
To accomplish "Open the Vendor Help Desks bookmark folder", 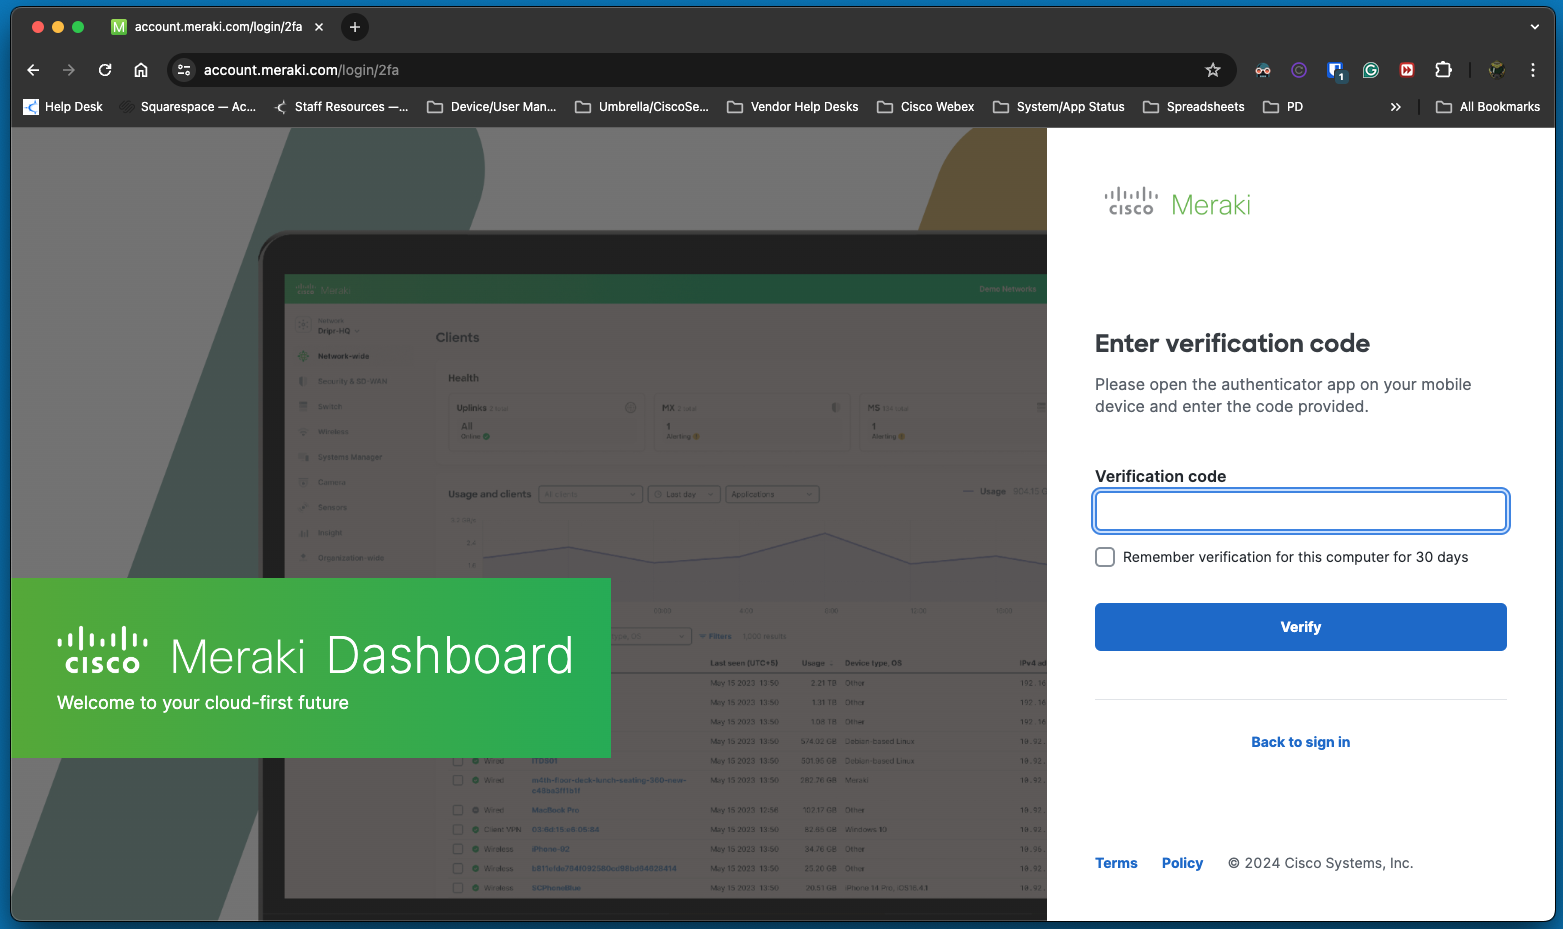I will (x=792, y=107).
